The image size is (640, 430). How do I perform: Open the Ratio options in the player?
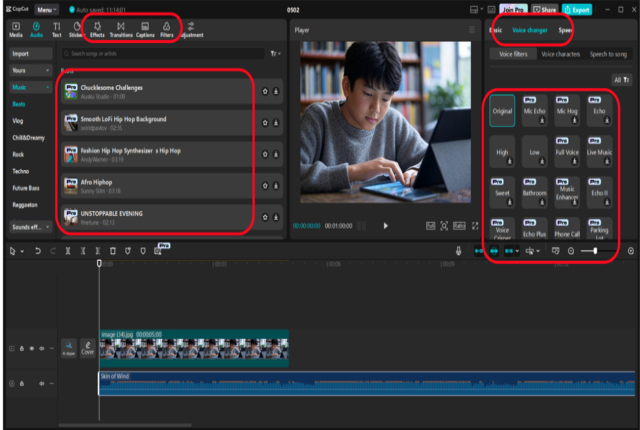pos(459,226)
